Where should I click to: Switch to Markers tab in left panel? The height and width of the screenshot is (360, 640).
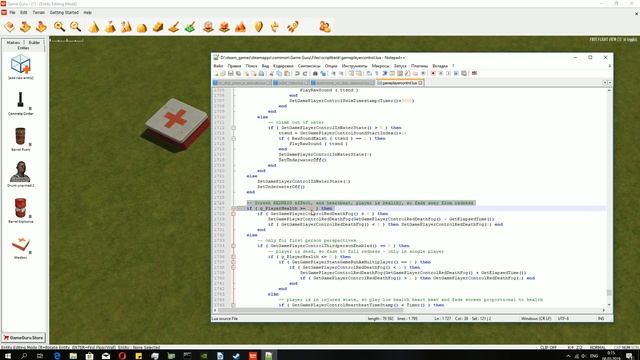(13, 42)
